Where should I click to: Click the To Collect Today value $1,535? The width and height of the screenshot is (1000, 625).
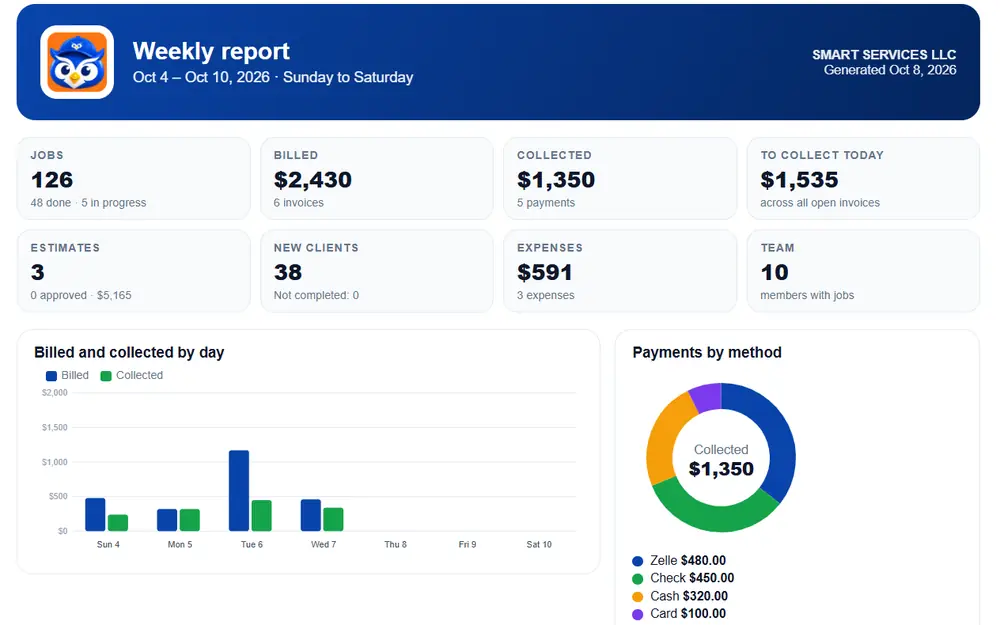[799, 180]
